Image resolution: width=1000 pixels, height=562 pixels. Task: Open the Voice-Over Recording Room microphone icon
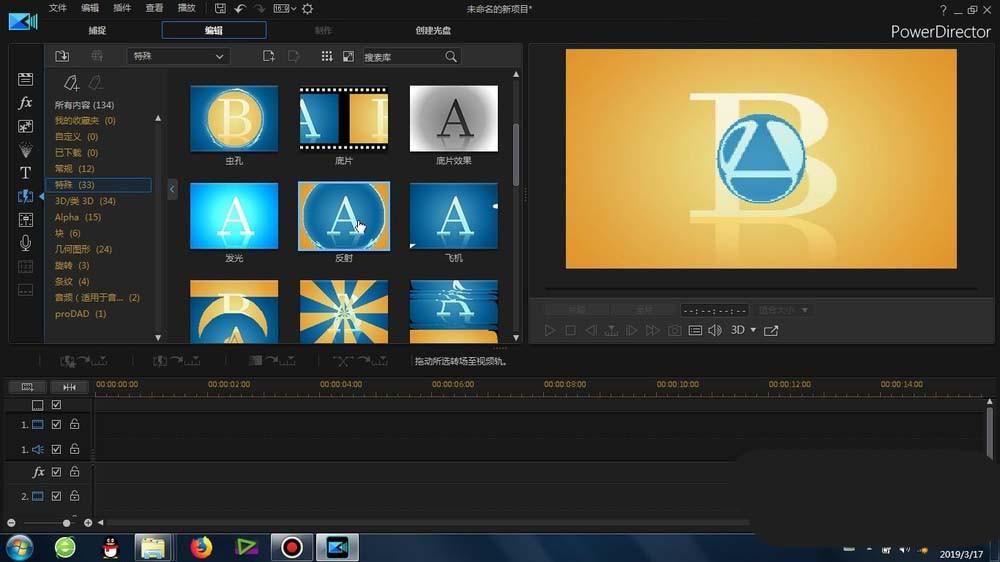pos(25,243)
